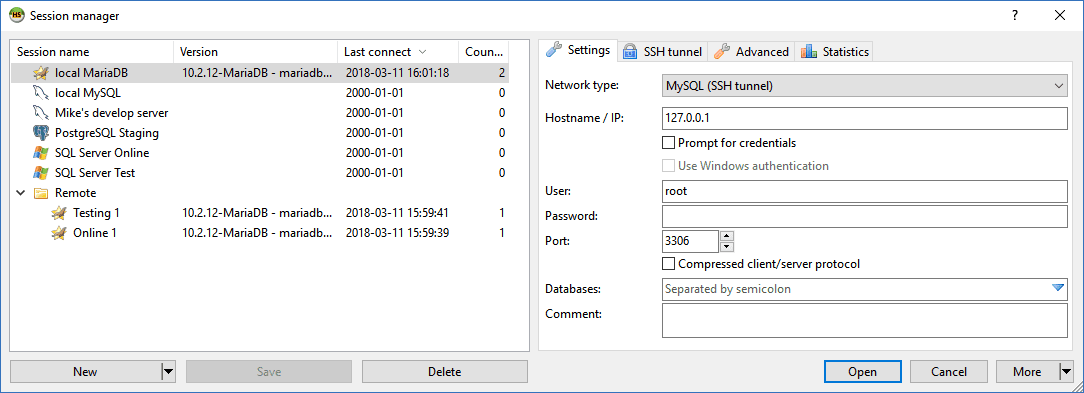Image resolution: width=1084 pixels, height=393 pixels.
Task: Collapse the Remote folder tree
Action: pyautogui.click(x=20, y=193)
